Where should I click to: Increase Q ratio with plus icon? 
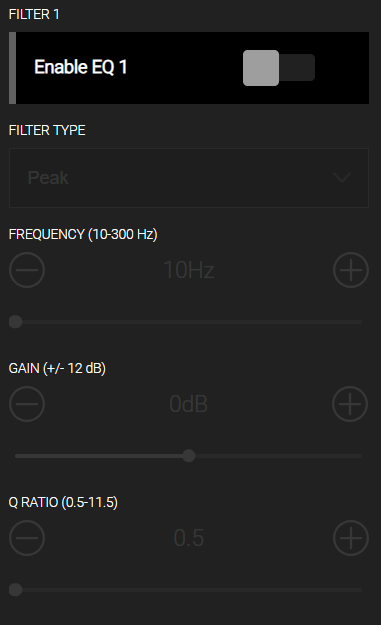(x=351, y=538)
